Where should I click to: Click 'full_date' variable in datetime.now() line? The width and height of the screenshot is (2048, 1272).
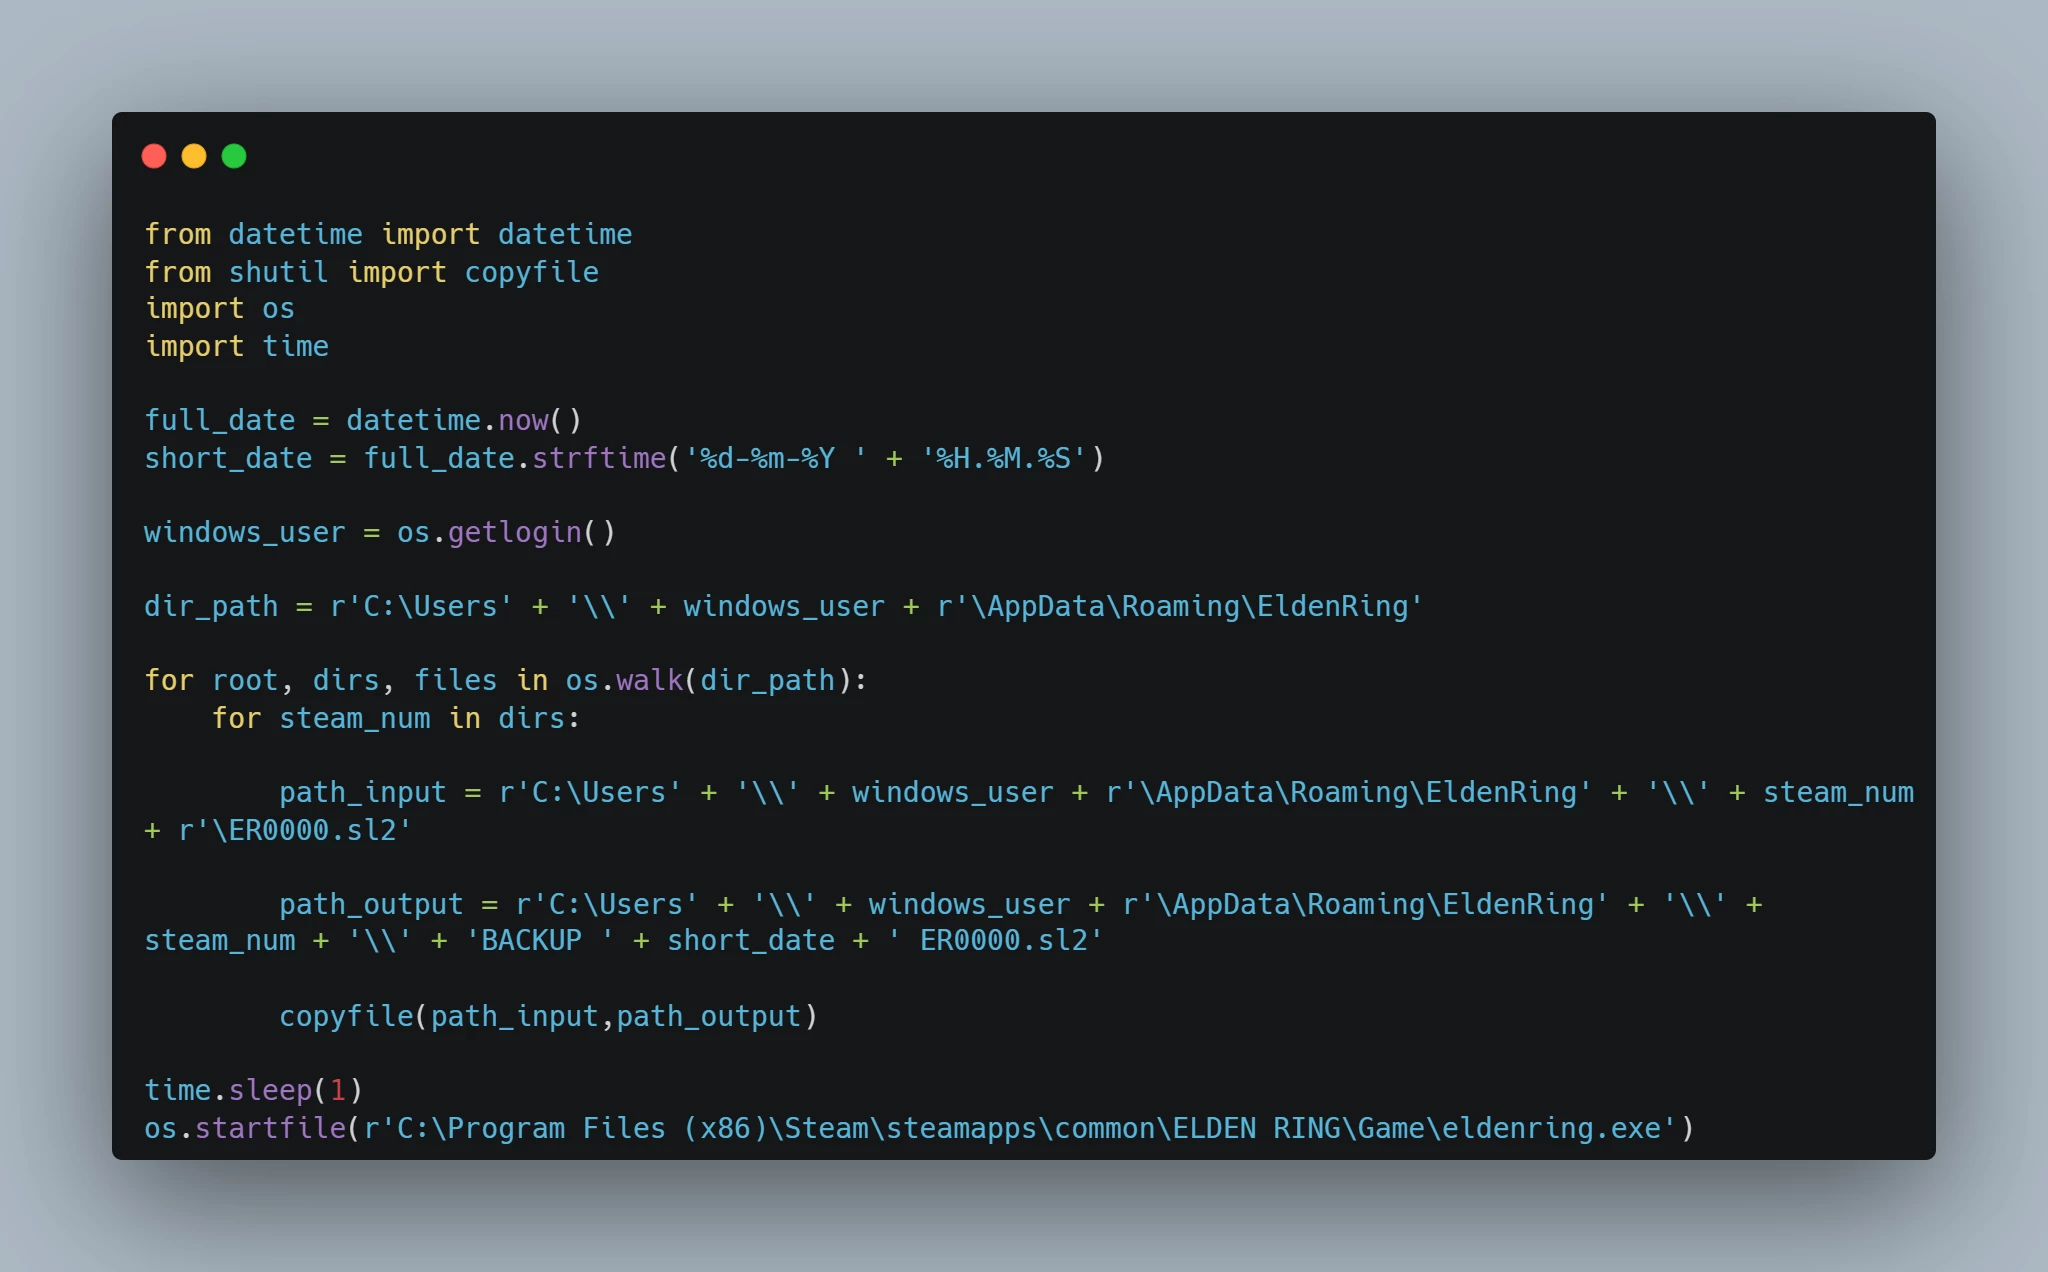(x=220, y=420)
